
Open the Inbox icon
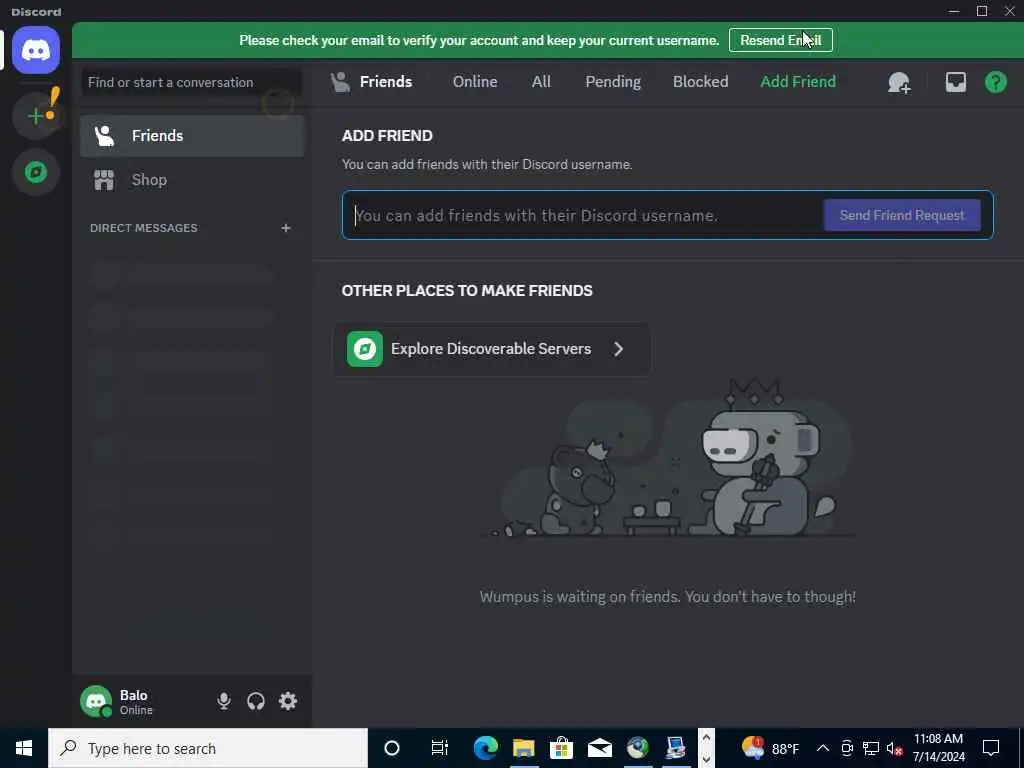(955, 82)
